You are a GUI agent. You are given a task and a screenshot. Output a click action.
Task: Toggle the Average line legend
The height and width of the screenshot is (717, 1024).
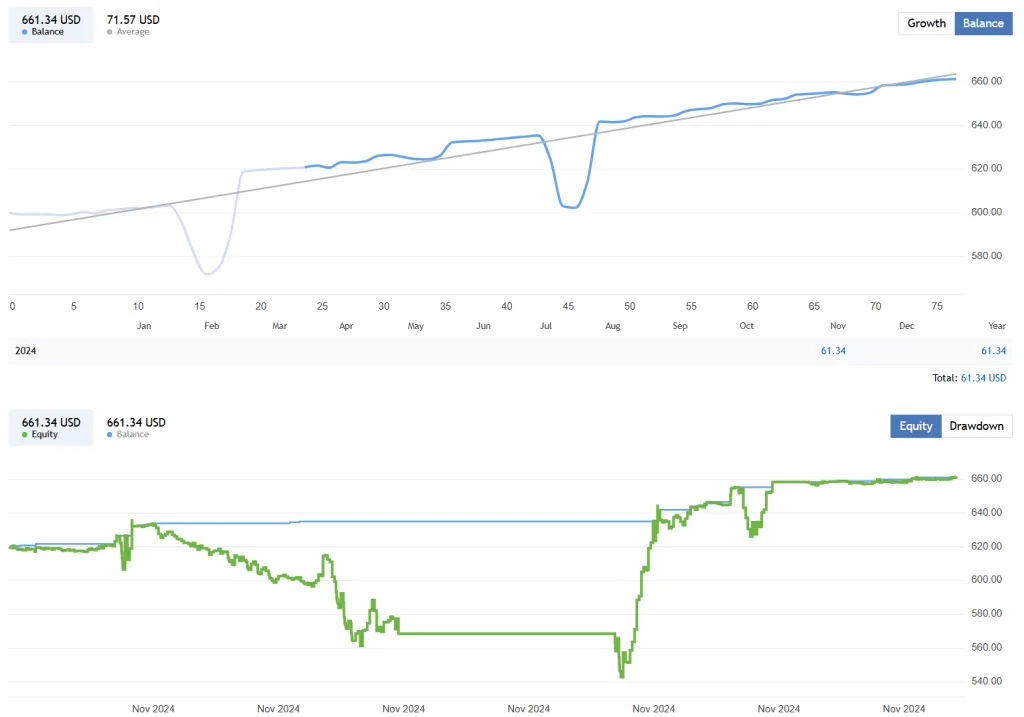click(x=109, y=31)
